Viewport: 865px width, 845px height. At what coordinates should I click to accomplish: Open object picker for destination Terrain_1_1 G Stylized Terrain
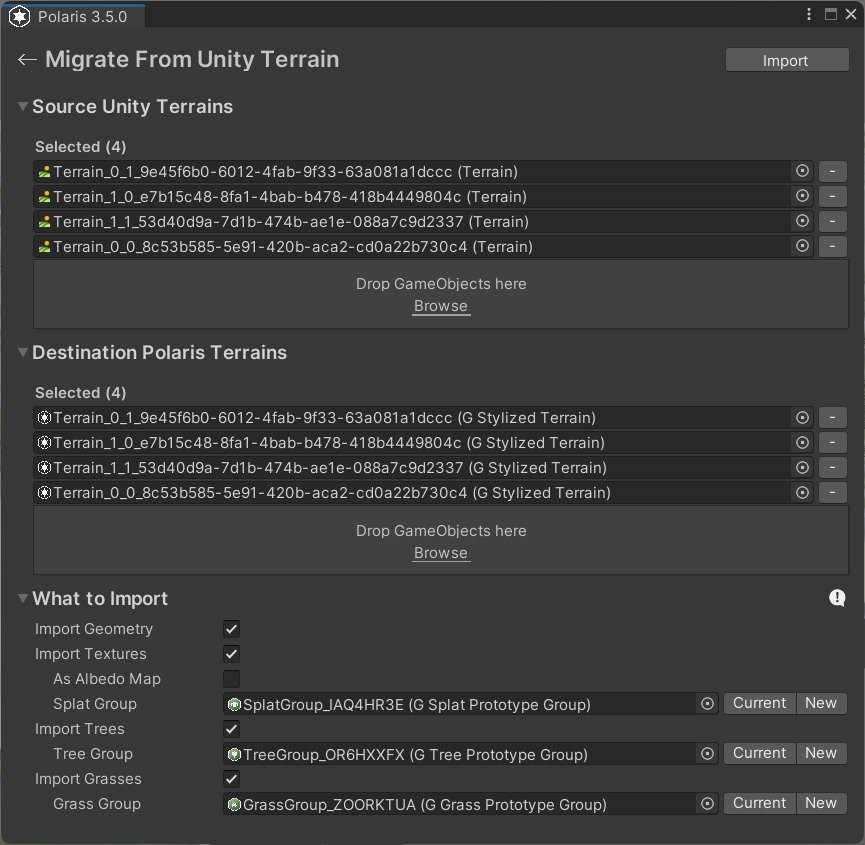[x=802, y=468]
